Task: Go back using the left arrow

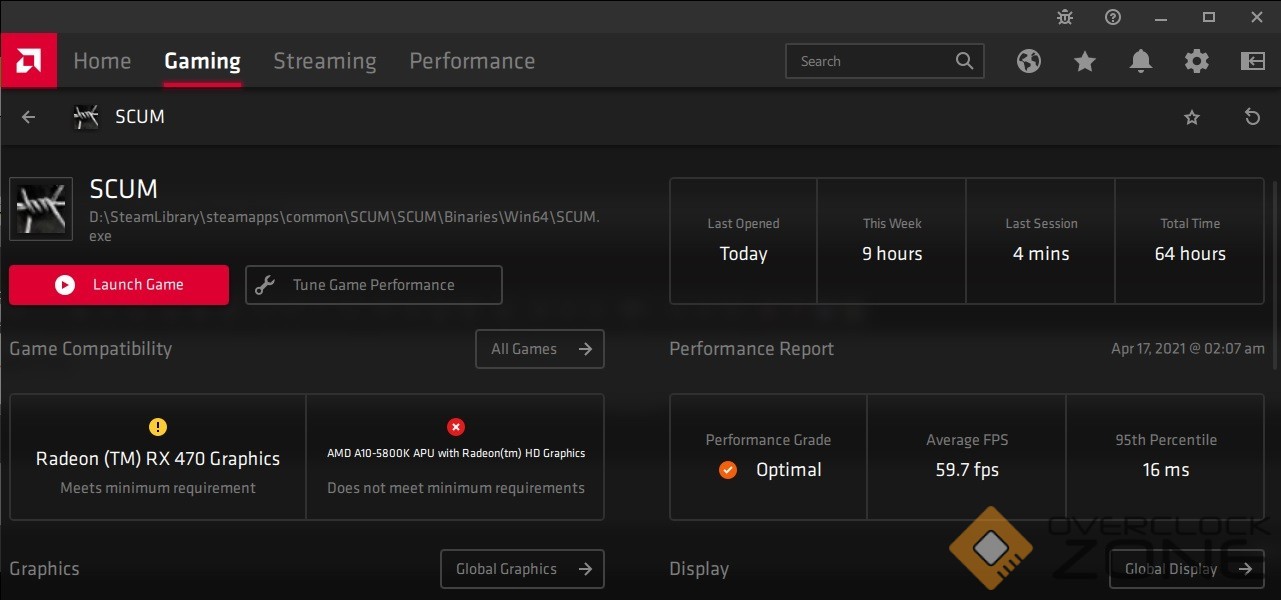Action: pyautogui.click(x=29, y=117)
